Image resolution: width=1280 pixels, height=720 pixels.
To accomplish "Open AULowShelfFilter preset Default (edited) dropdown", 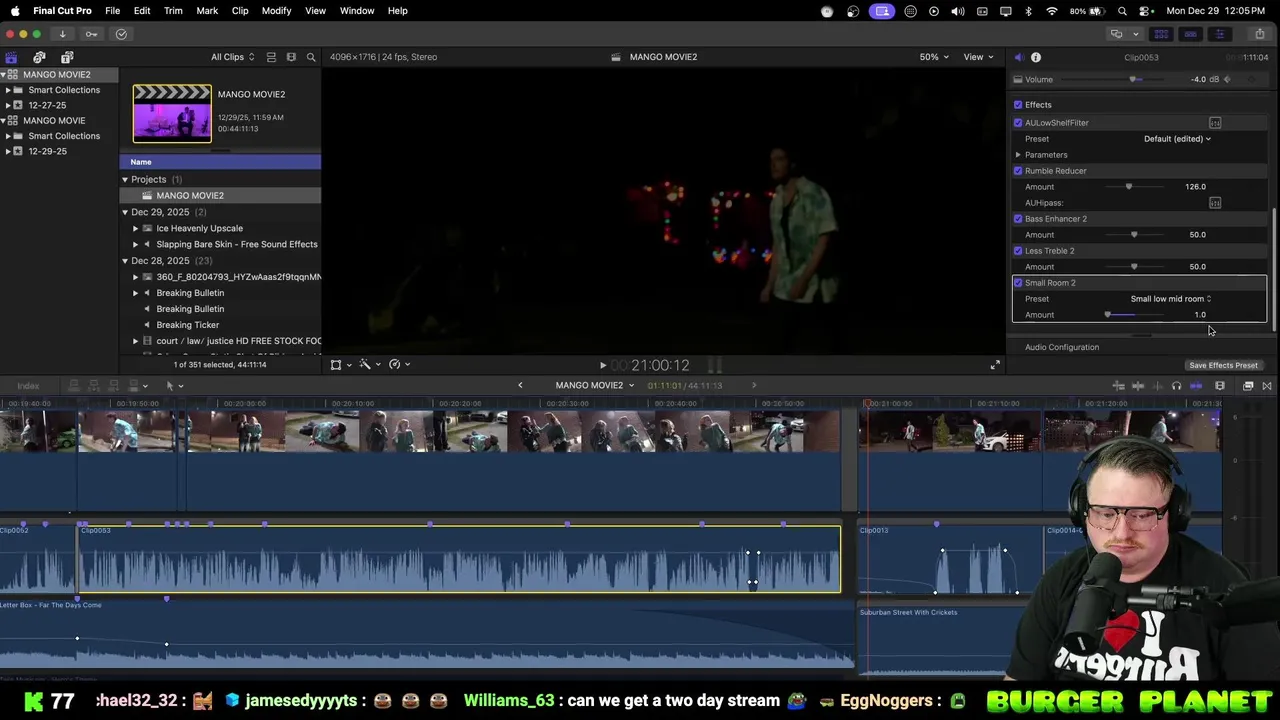I will (x=1177, y=139).
